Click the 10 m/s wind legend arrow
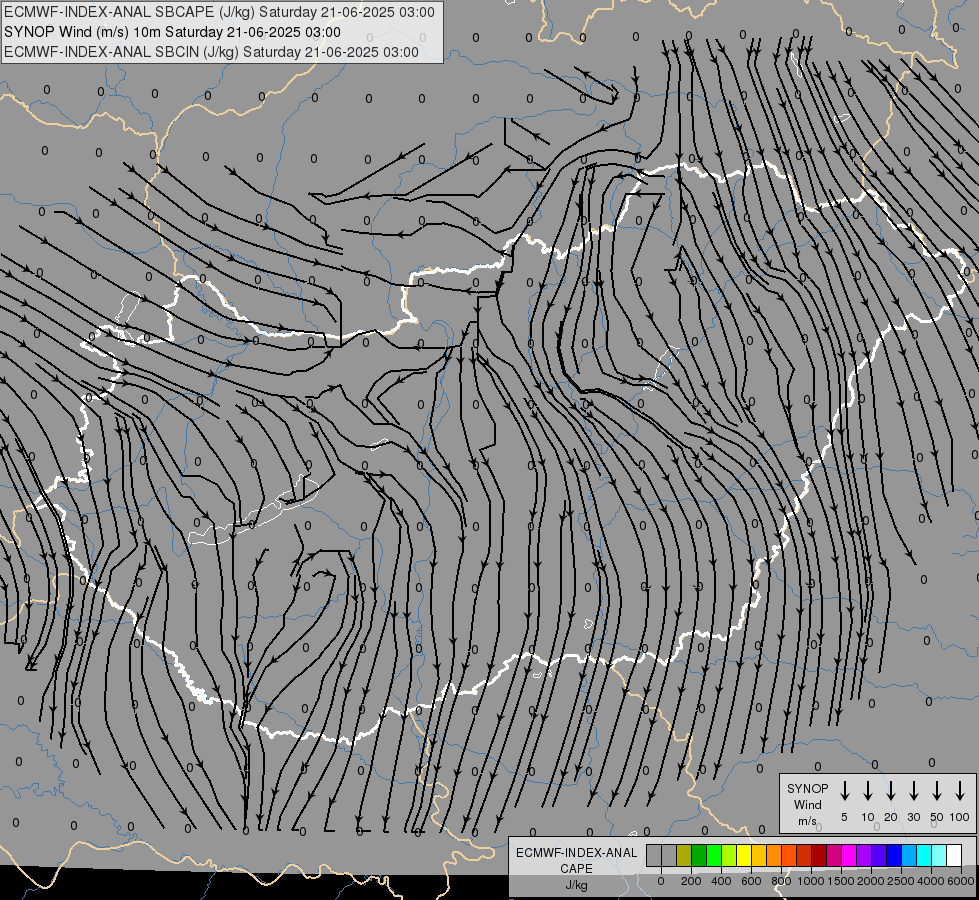 coord(868,791)
